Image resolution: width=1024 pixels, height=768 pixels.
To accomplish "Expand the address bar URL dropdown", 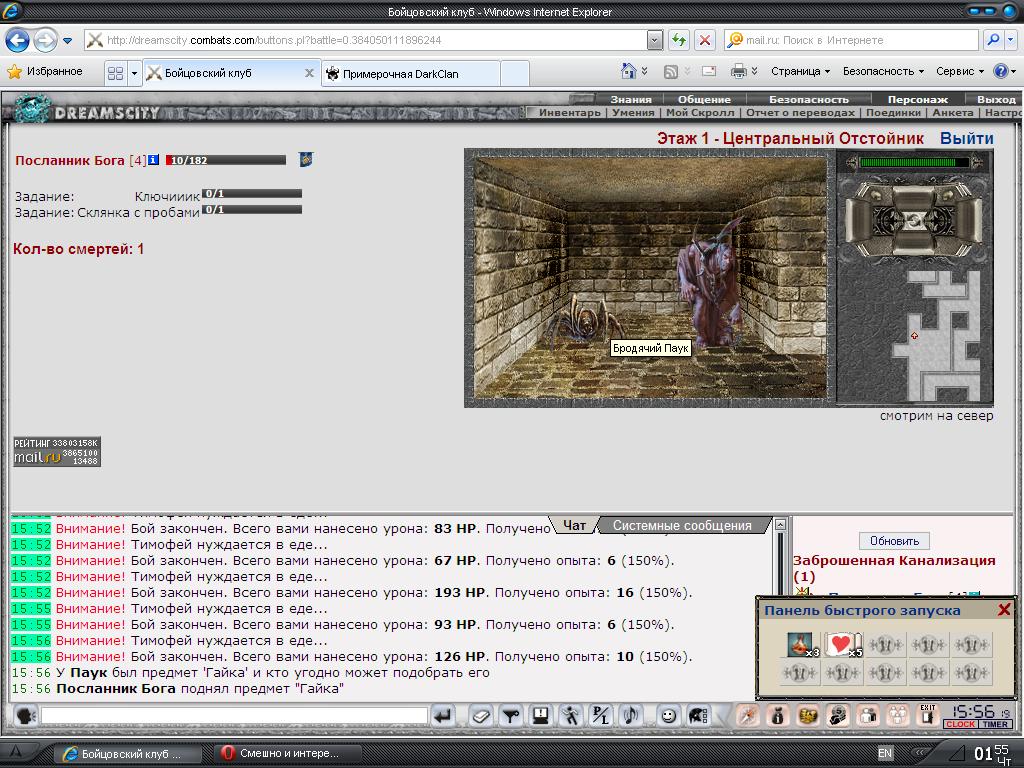I will pyautogui.click(x=655, y=40).
